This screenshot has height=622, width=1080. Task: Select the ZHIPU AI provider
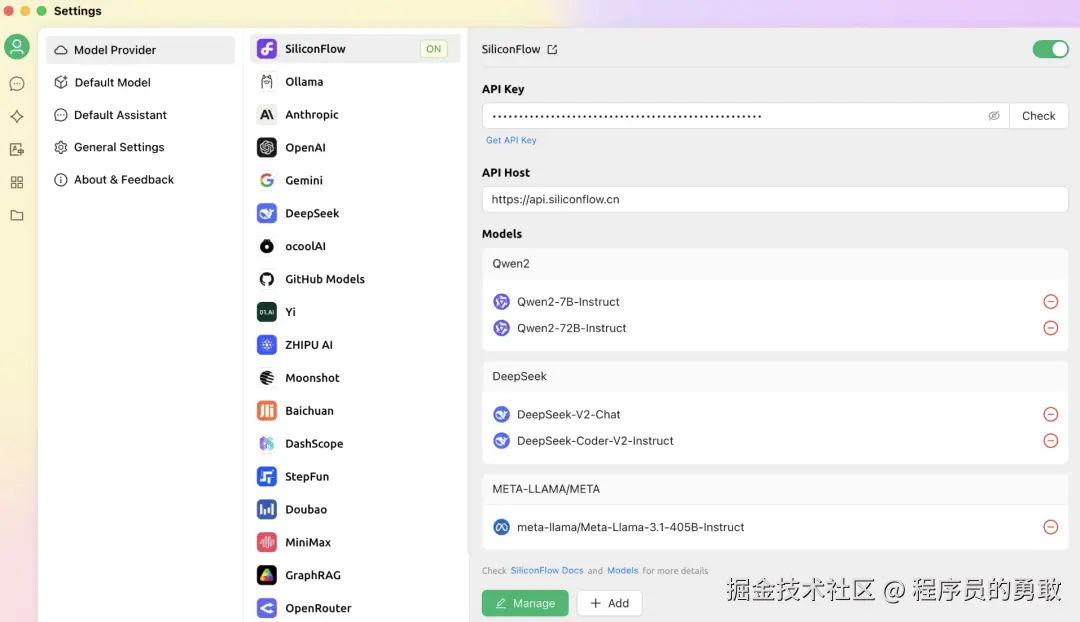(354, 345)
